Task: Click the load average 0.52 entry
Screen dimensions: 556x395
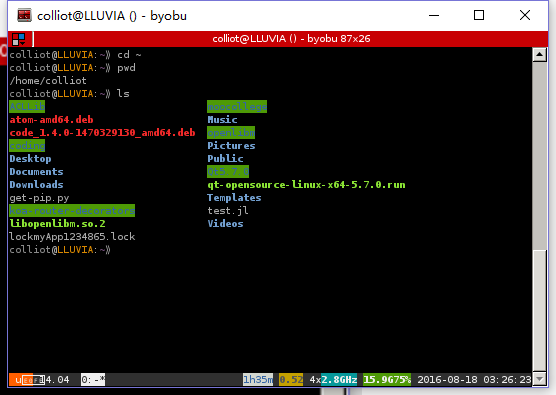Action: point(291,380)
